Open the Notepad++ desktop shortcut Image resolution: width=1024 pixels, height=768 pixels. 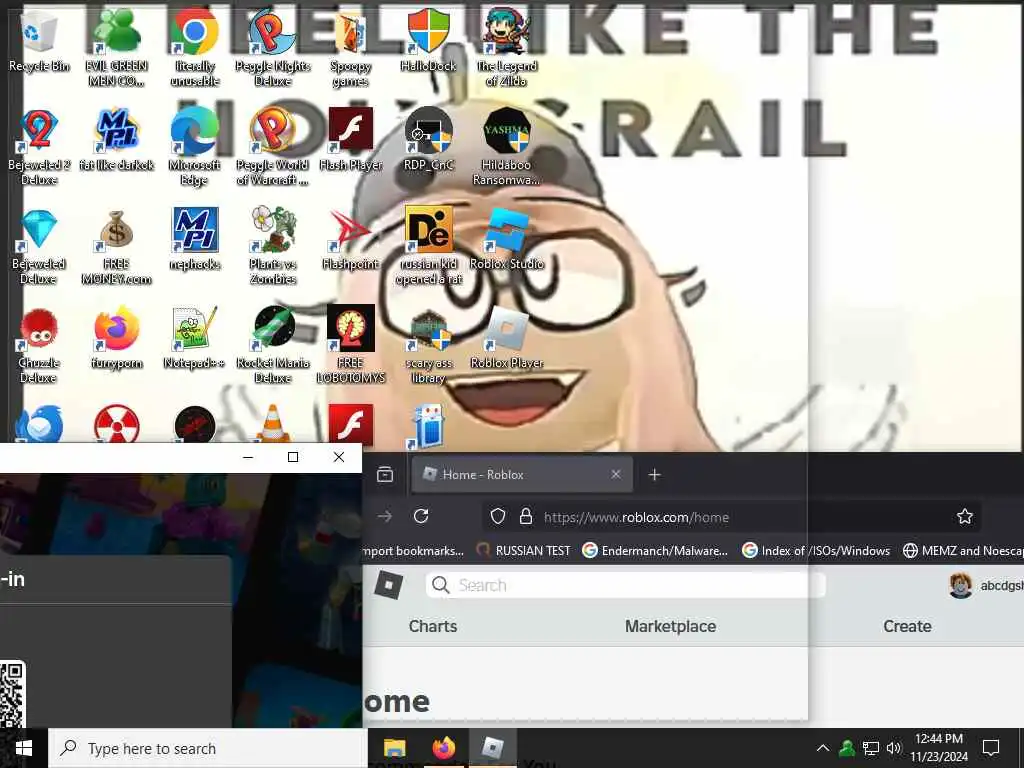click(195, 338)
